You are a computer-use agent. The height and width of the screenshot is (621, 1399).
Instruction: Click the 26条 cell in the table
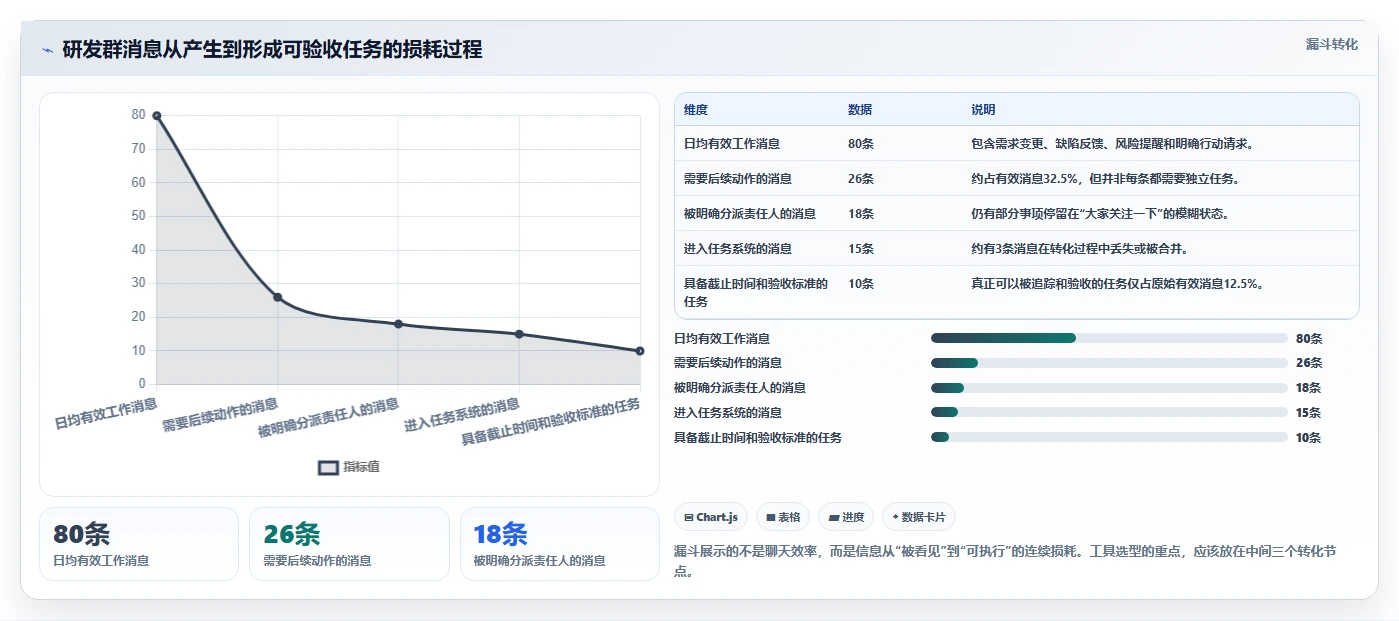(x=861, y=179)
